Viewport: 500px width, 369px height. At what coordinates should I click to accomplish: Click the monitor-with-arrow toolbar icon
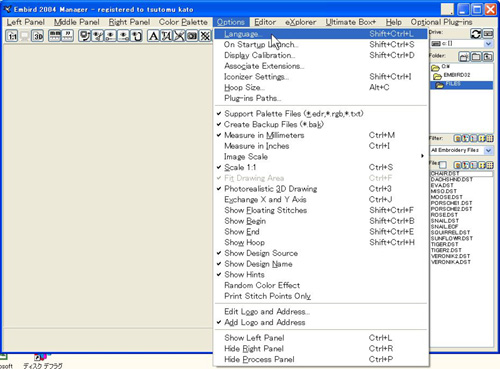click(85, 36)
